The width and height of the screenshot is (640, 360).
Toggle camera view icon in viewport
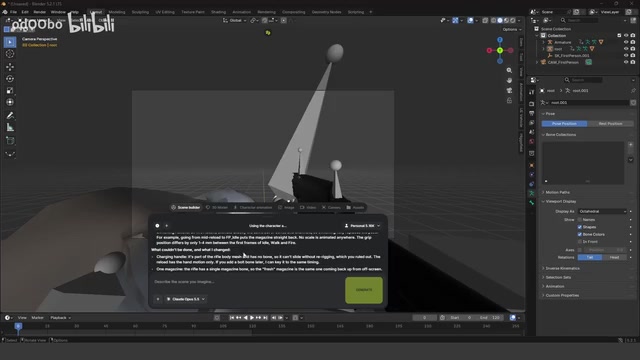coord(509,90)
